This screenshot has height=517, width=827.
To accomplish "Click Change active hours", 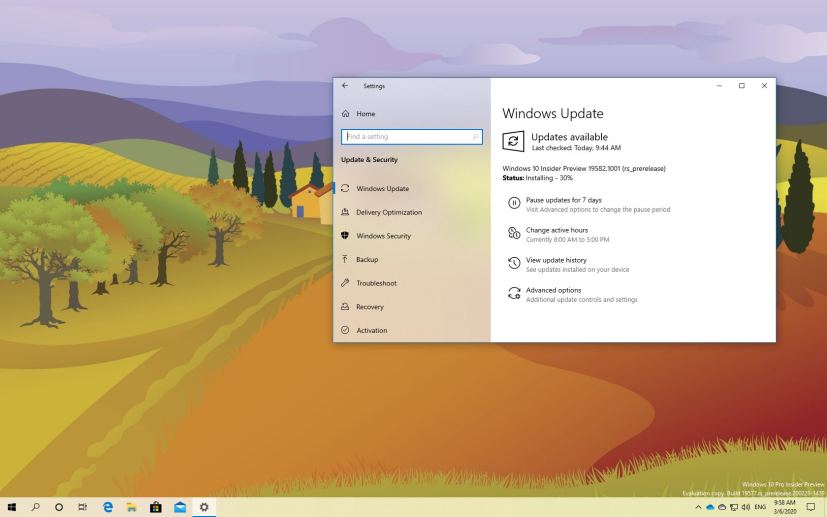I will (x=556, y=230).
